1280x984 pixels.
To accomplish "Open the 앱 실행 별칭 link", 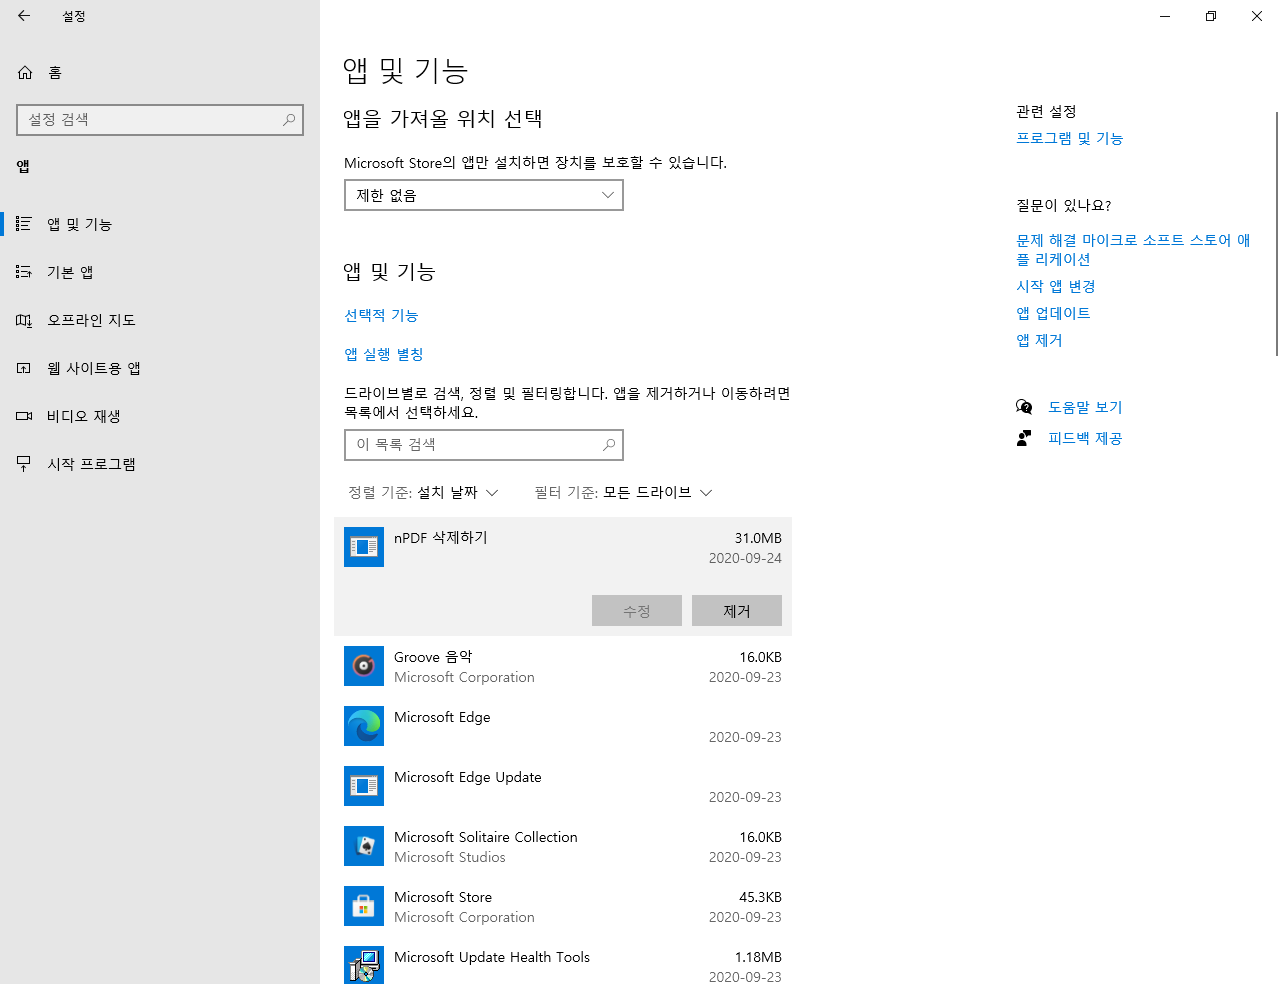I will [x=384, y=354].
